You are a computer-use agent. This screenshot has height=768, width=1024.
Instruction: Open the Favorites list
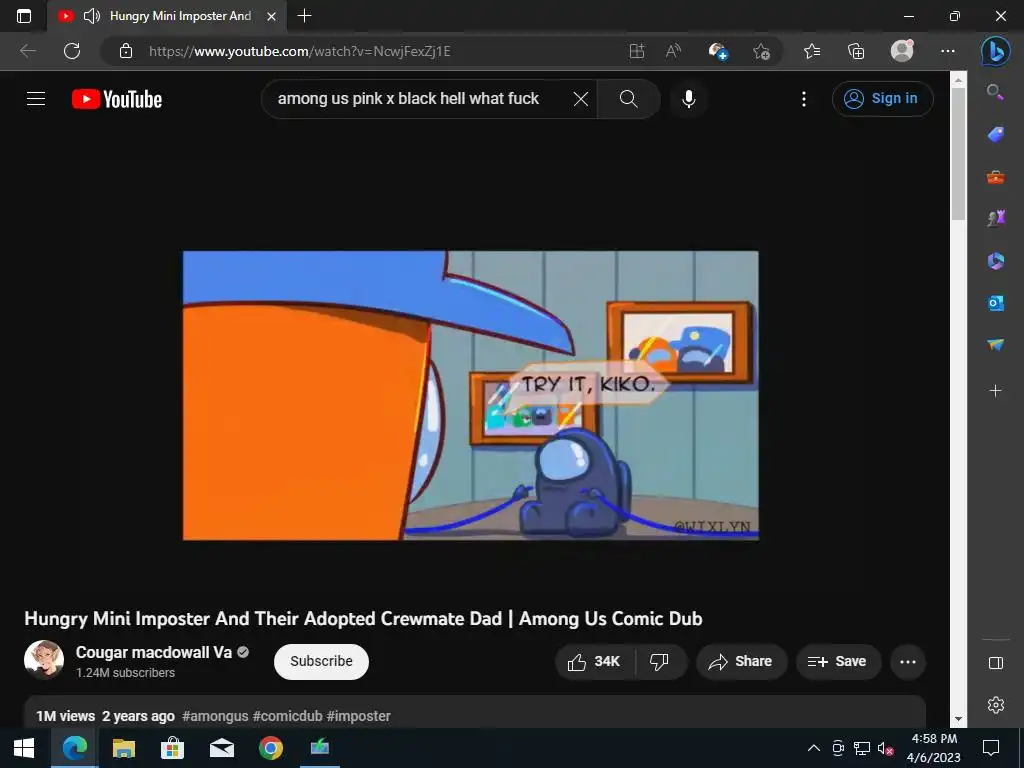pyautogui.click(x=812, y=51)
